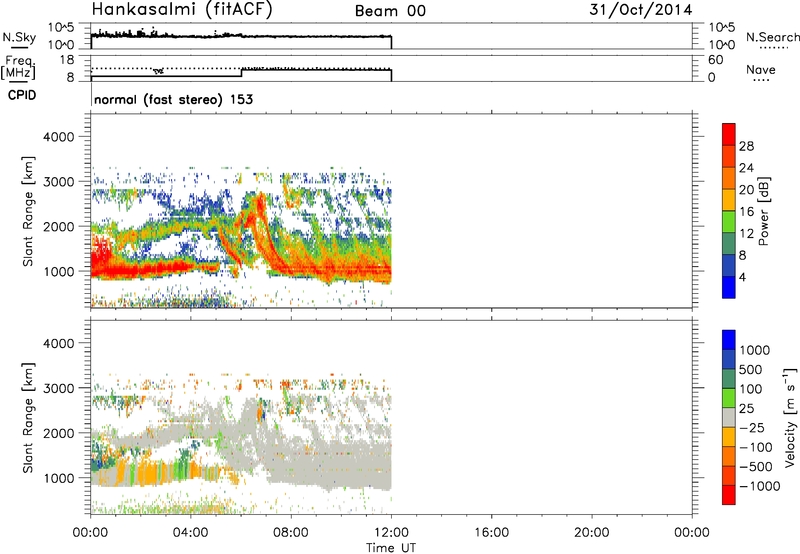Select the -1000 label on Velocity colorbar
Screen dimensions: 800x554
pyautogui.click(x=759, y=486)
